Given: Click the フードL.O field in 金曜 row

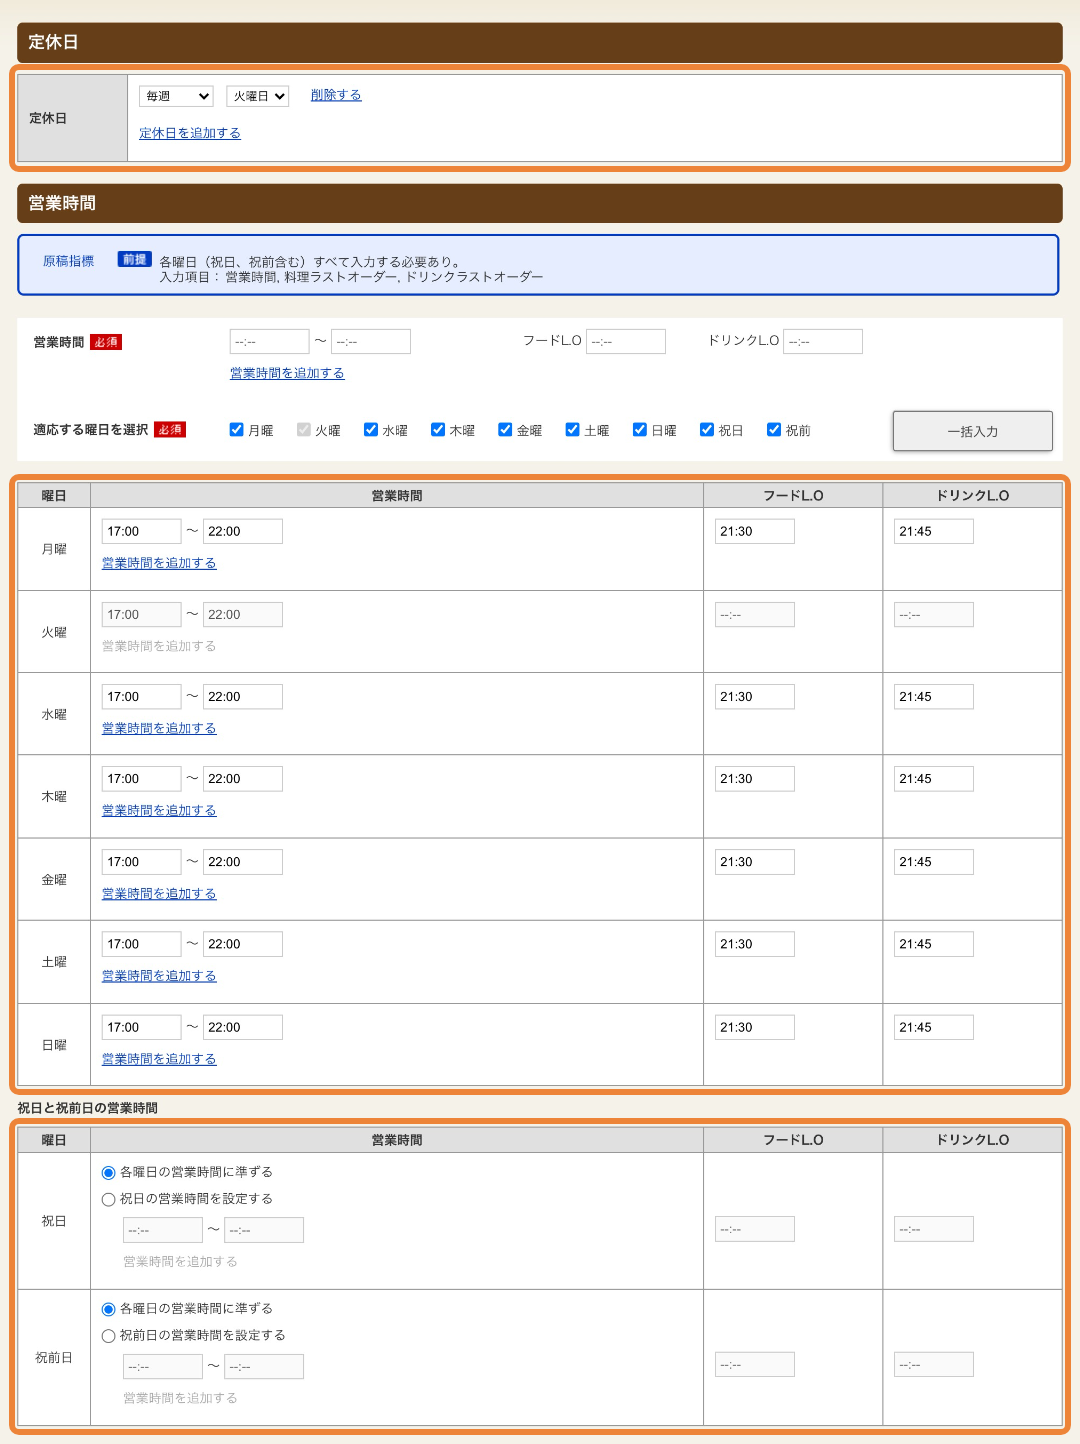Looking at the screenshot, I should click(754, 861).
